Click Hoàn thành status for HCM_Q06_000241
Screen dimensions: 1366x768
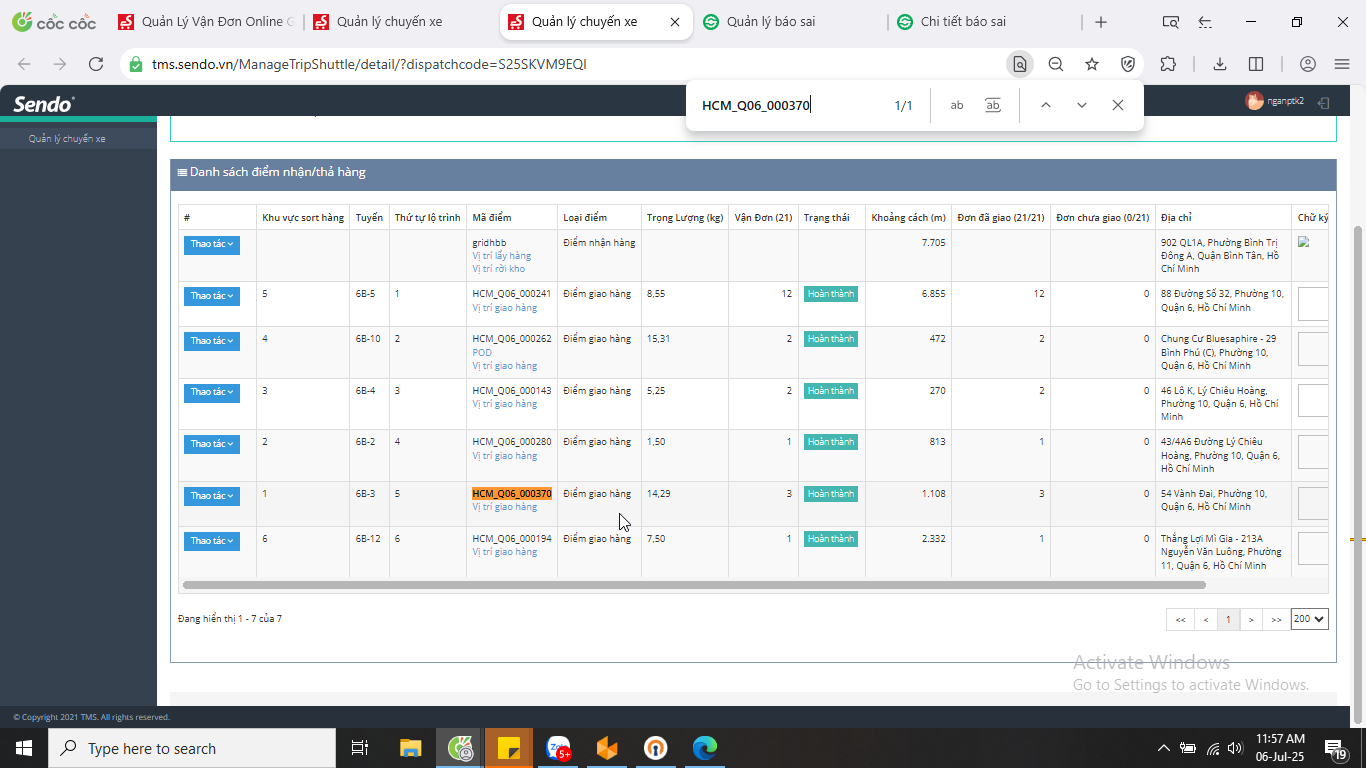coord(831,294)
